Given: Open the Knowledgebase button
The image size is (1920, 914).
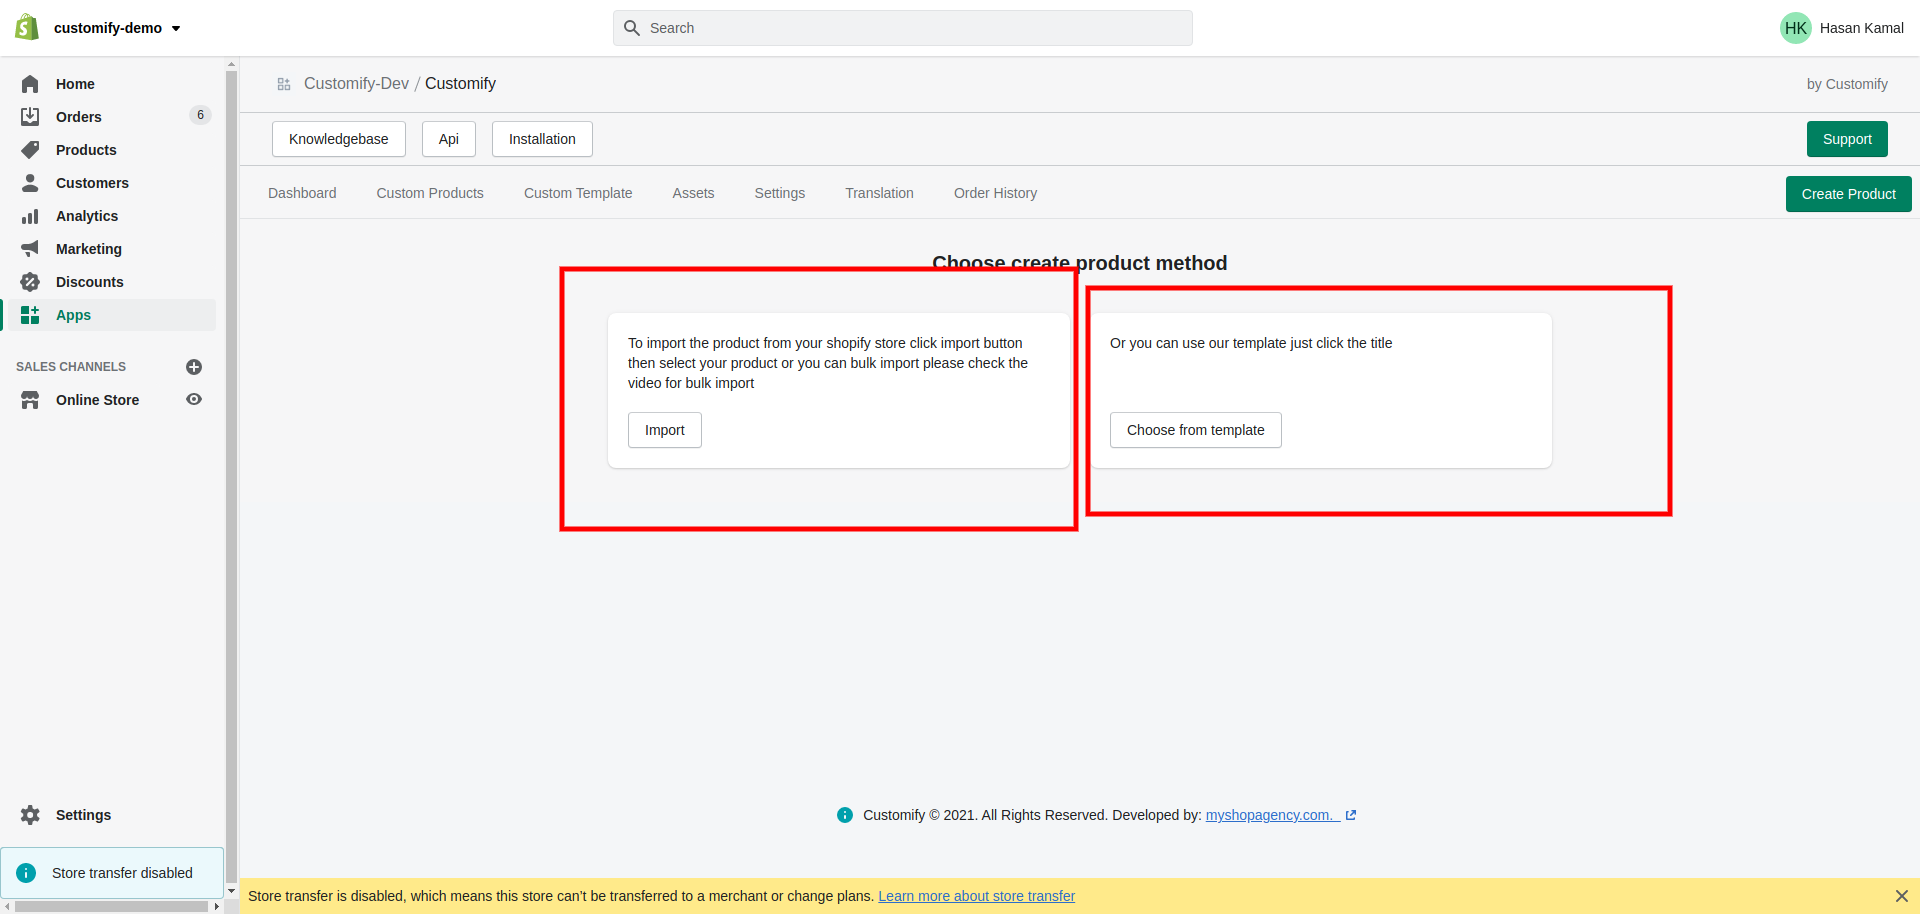Looking at the screenshot, I should [x=338, y=139].
